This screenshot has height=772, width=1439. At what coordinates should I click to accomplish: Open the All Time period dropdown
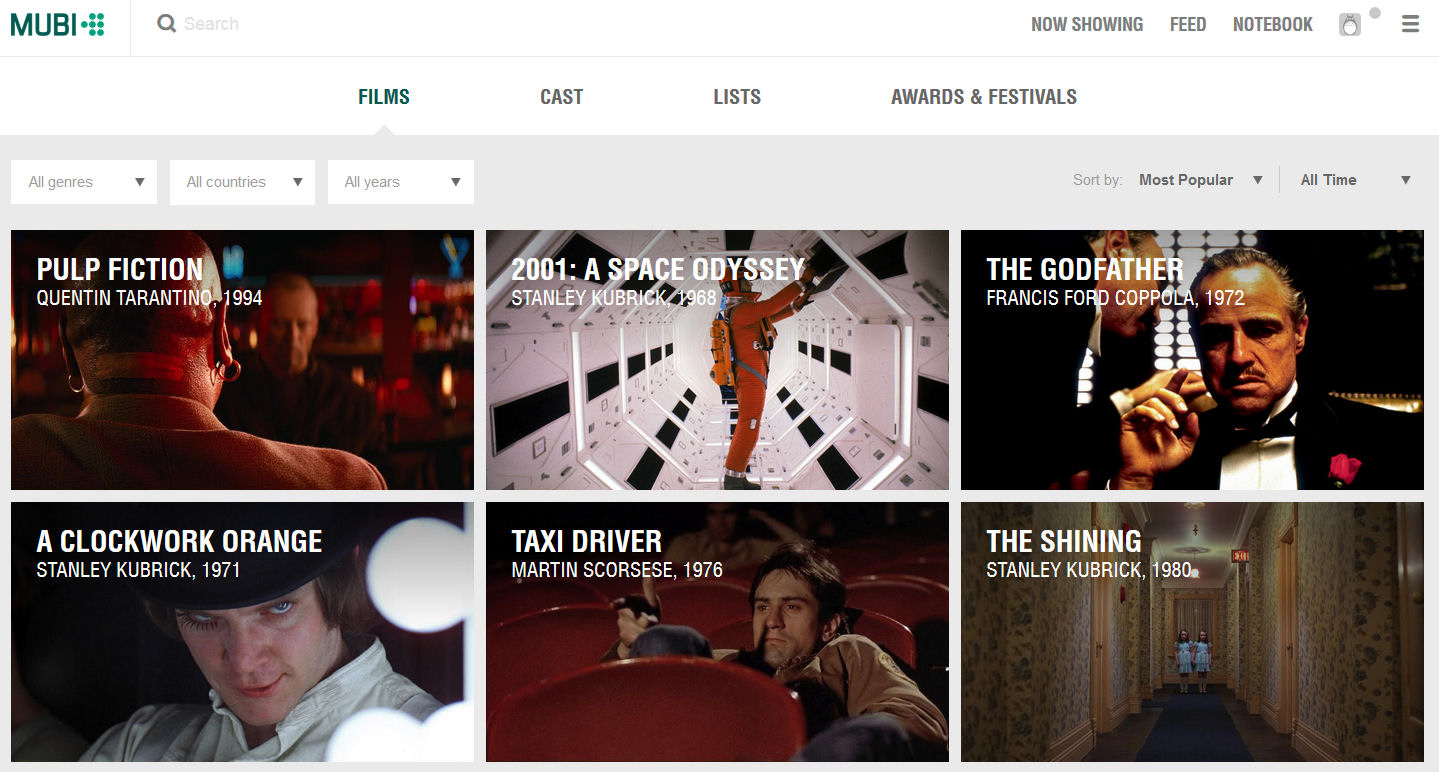click(x=1355, y=180)
